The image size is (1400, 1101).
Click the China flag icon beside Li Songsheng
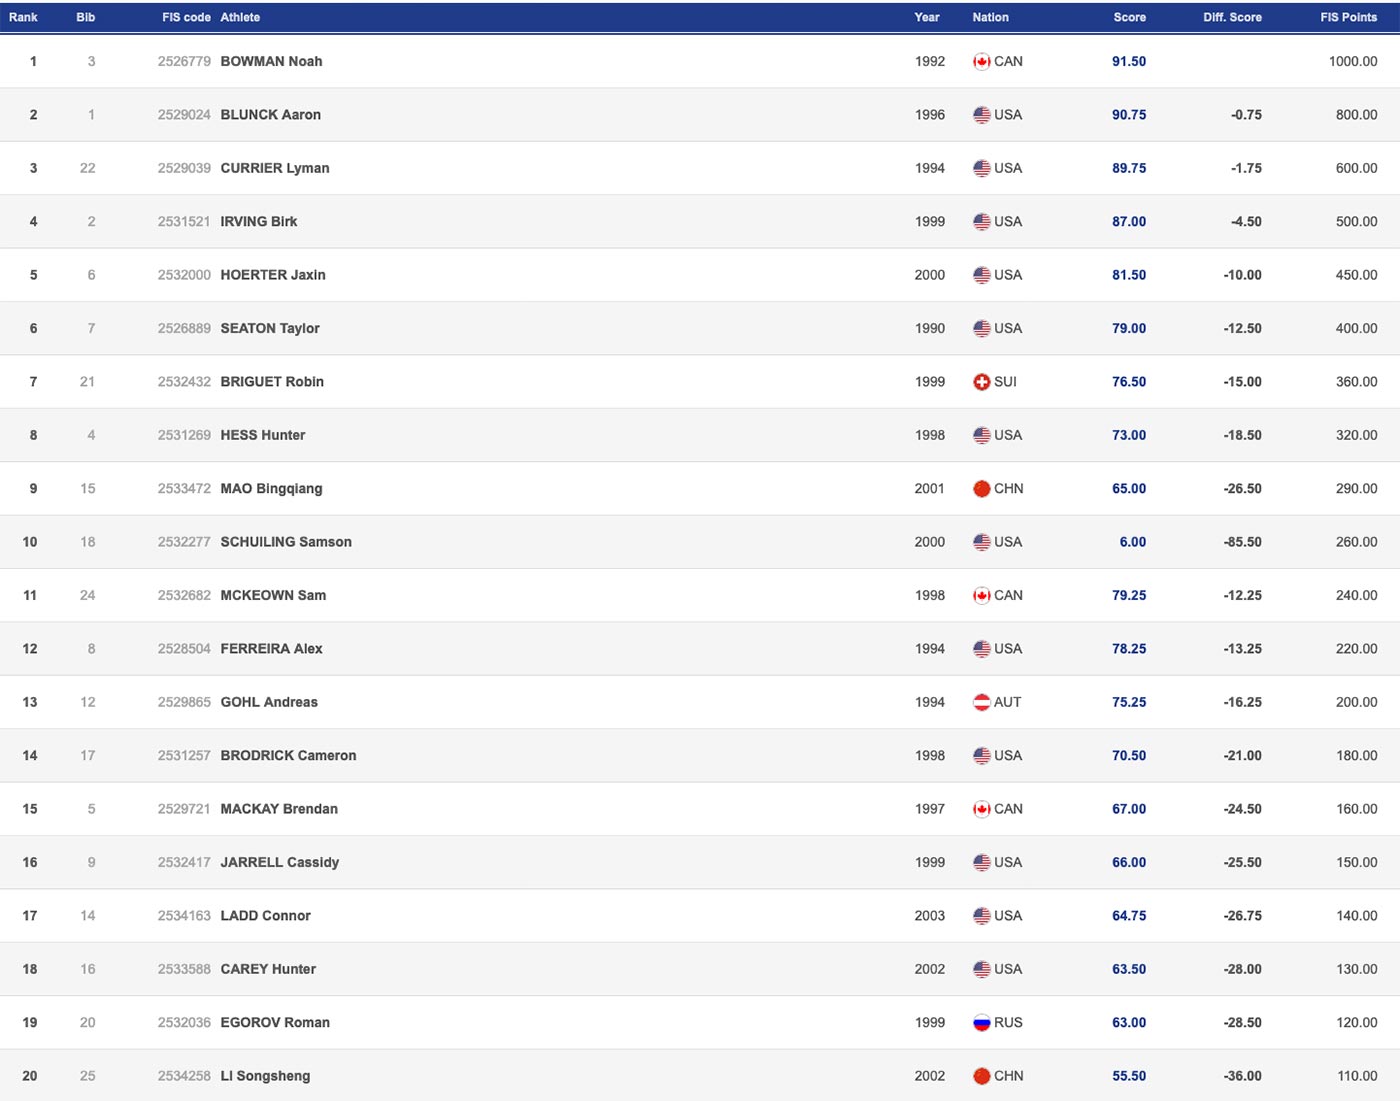pyautogui.click(x=981, y=1076)
